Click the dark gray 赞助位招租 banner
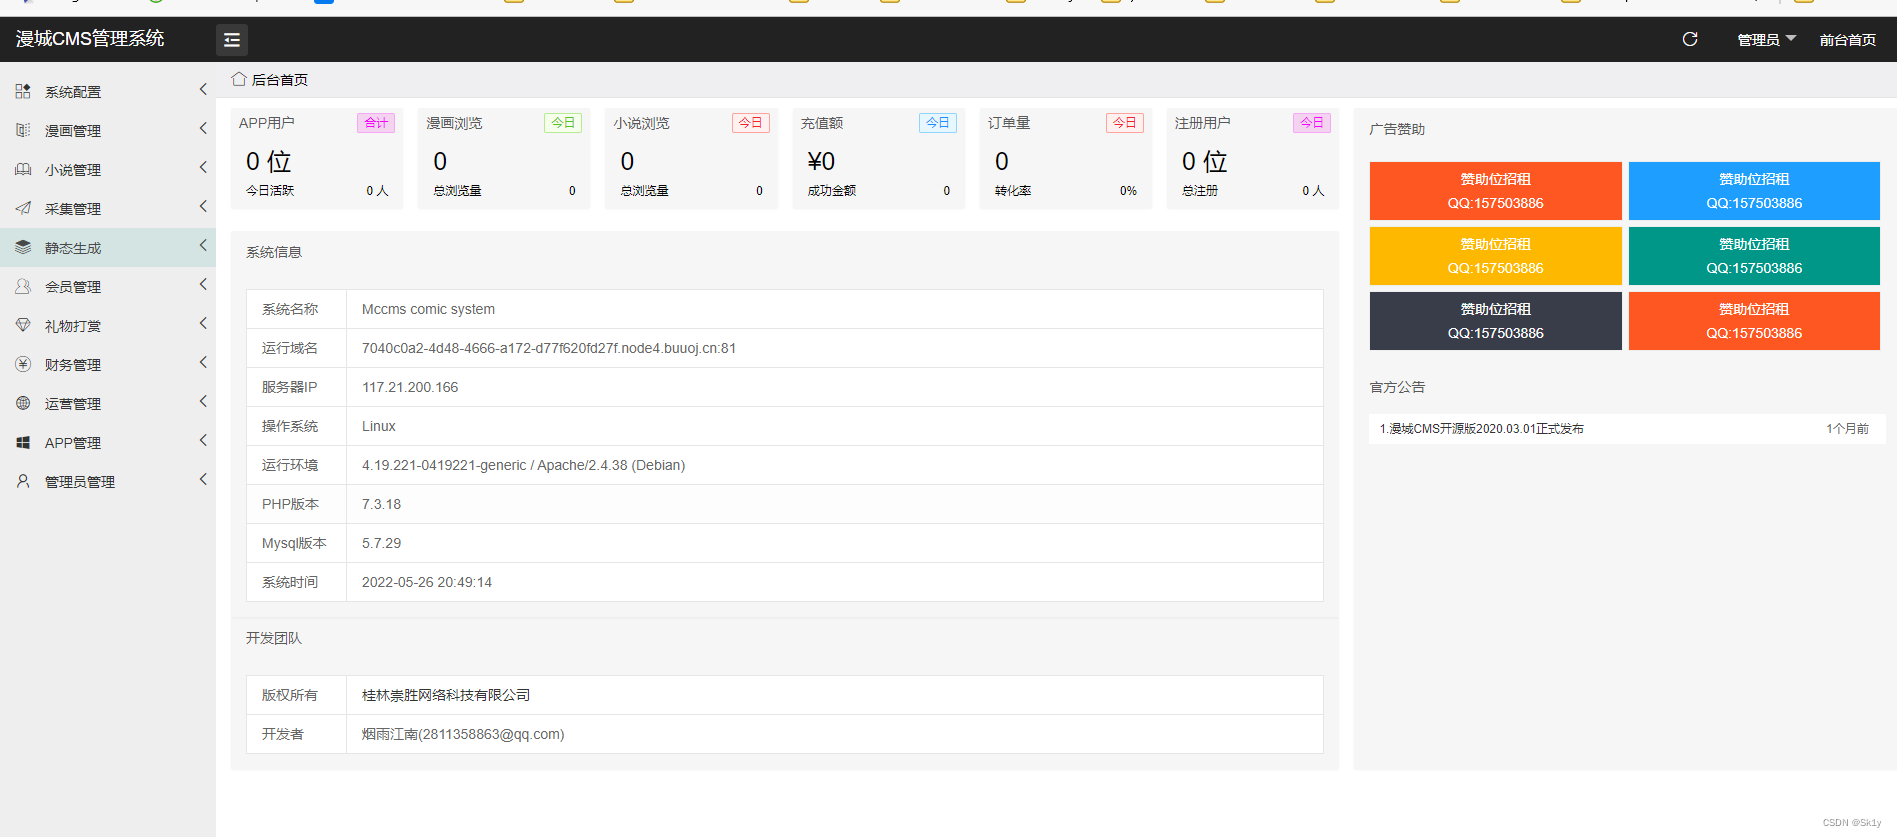 [1495, 321]
